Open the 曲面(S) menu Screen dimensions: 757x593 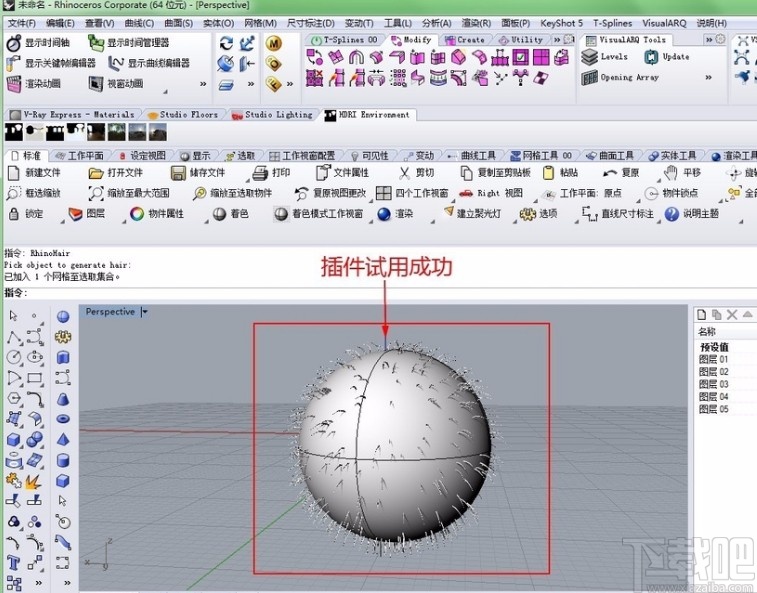click(178, 23)
